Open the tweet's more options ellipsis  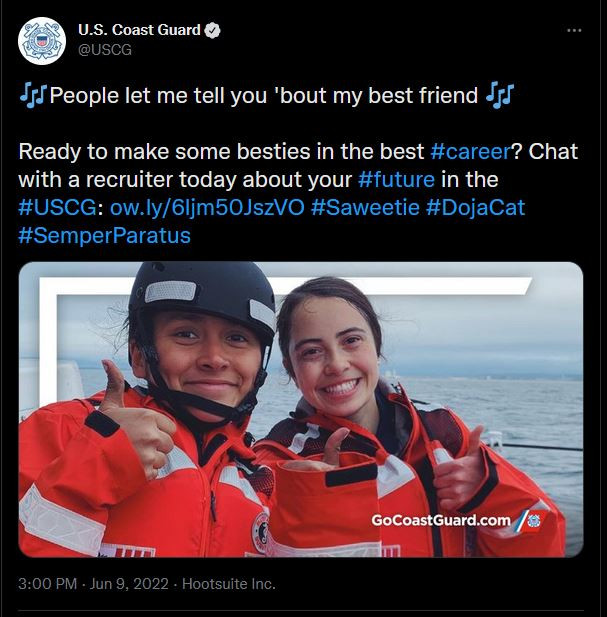pyautogui.click(x=574, y=31)
